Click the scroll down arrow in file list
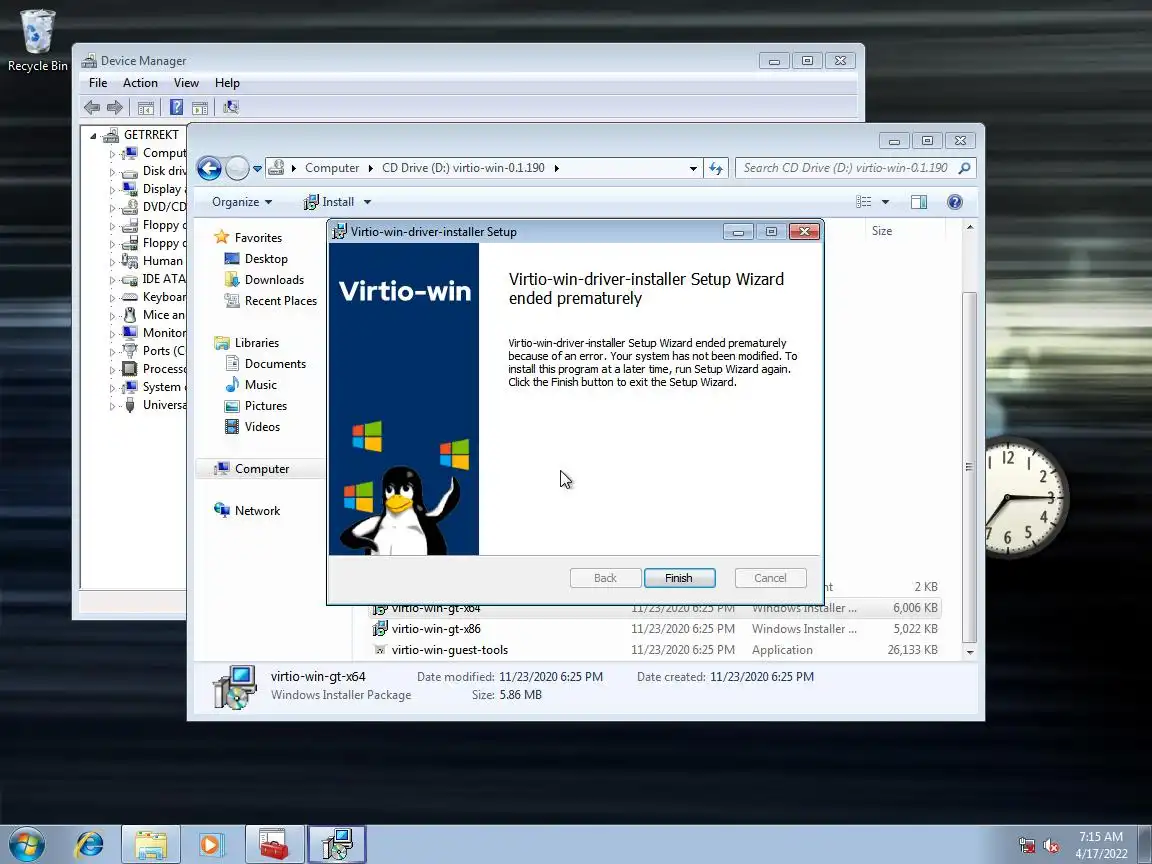 [x=970, y=652]
